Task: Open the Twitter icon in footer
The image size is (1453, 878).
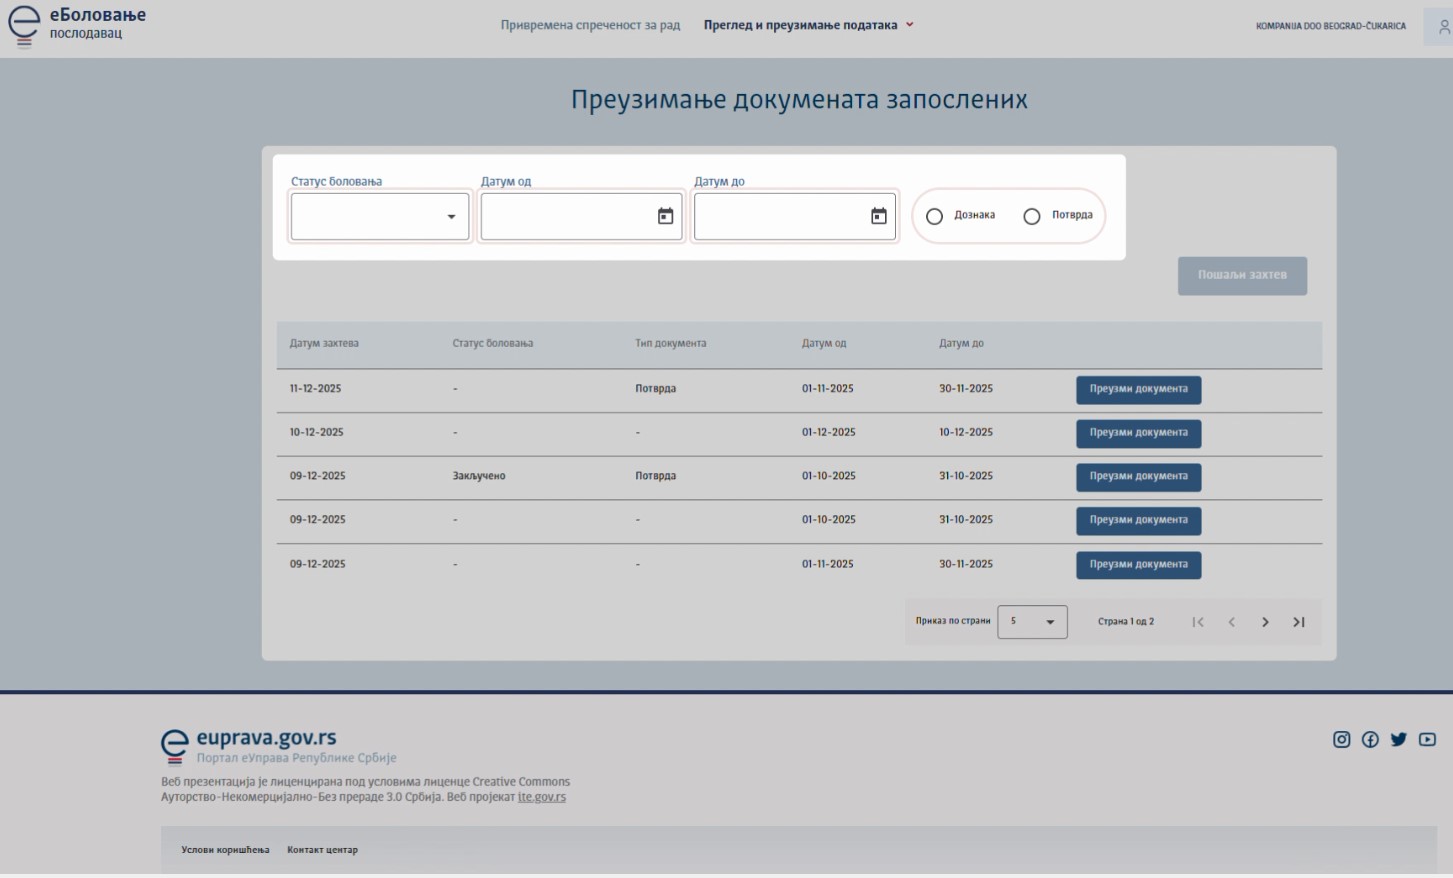Action: [x=1398, y=739]
